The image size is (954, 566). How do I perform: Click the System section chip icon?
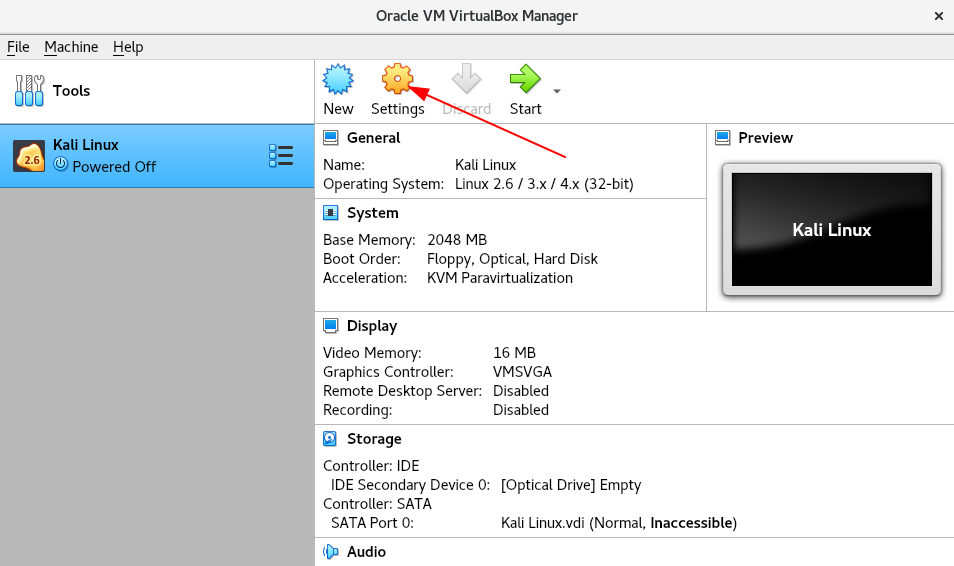pos(330,213)
